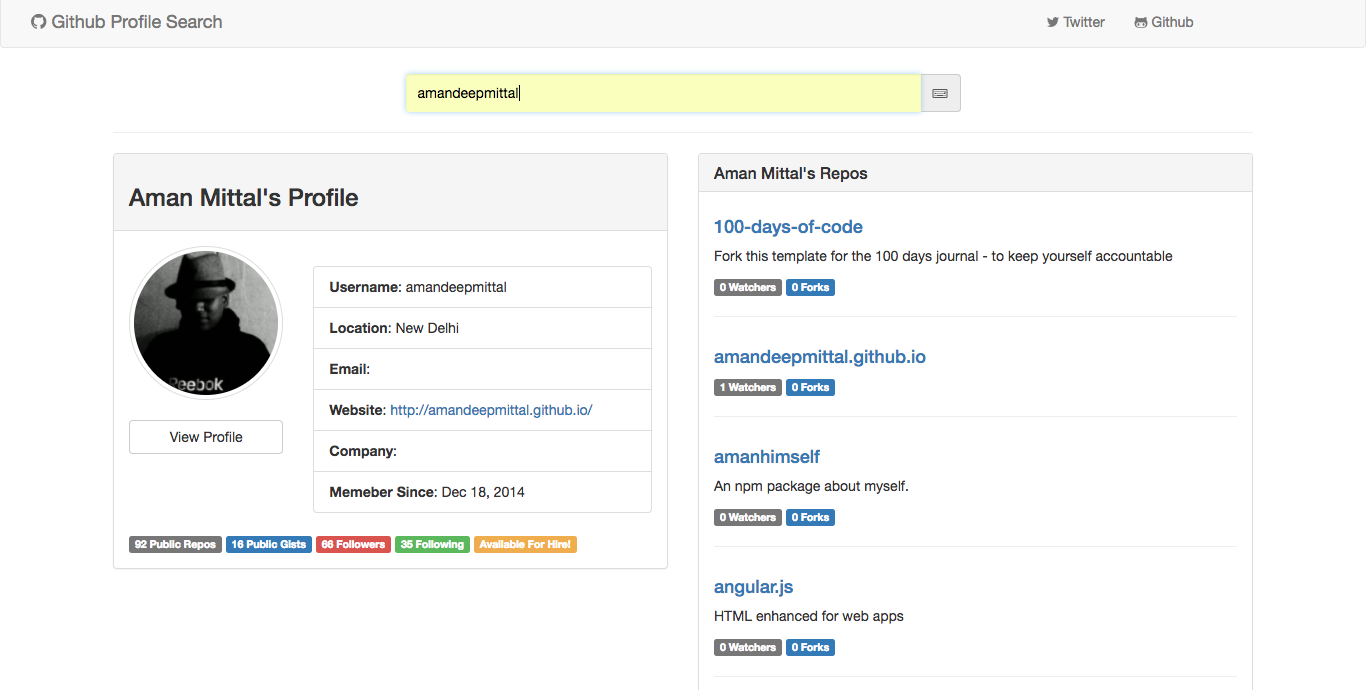1366x690 pixels.
Task: Click the 'An npm package about myself.' description
Action: pyautogui.click(x=811, y=486)
